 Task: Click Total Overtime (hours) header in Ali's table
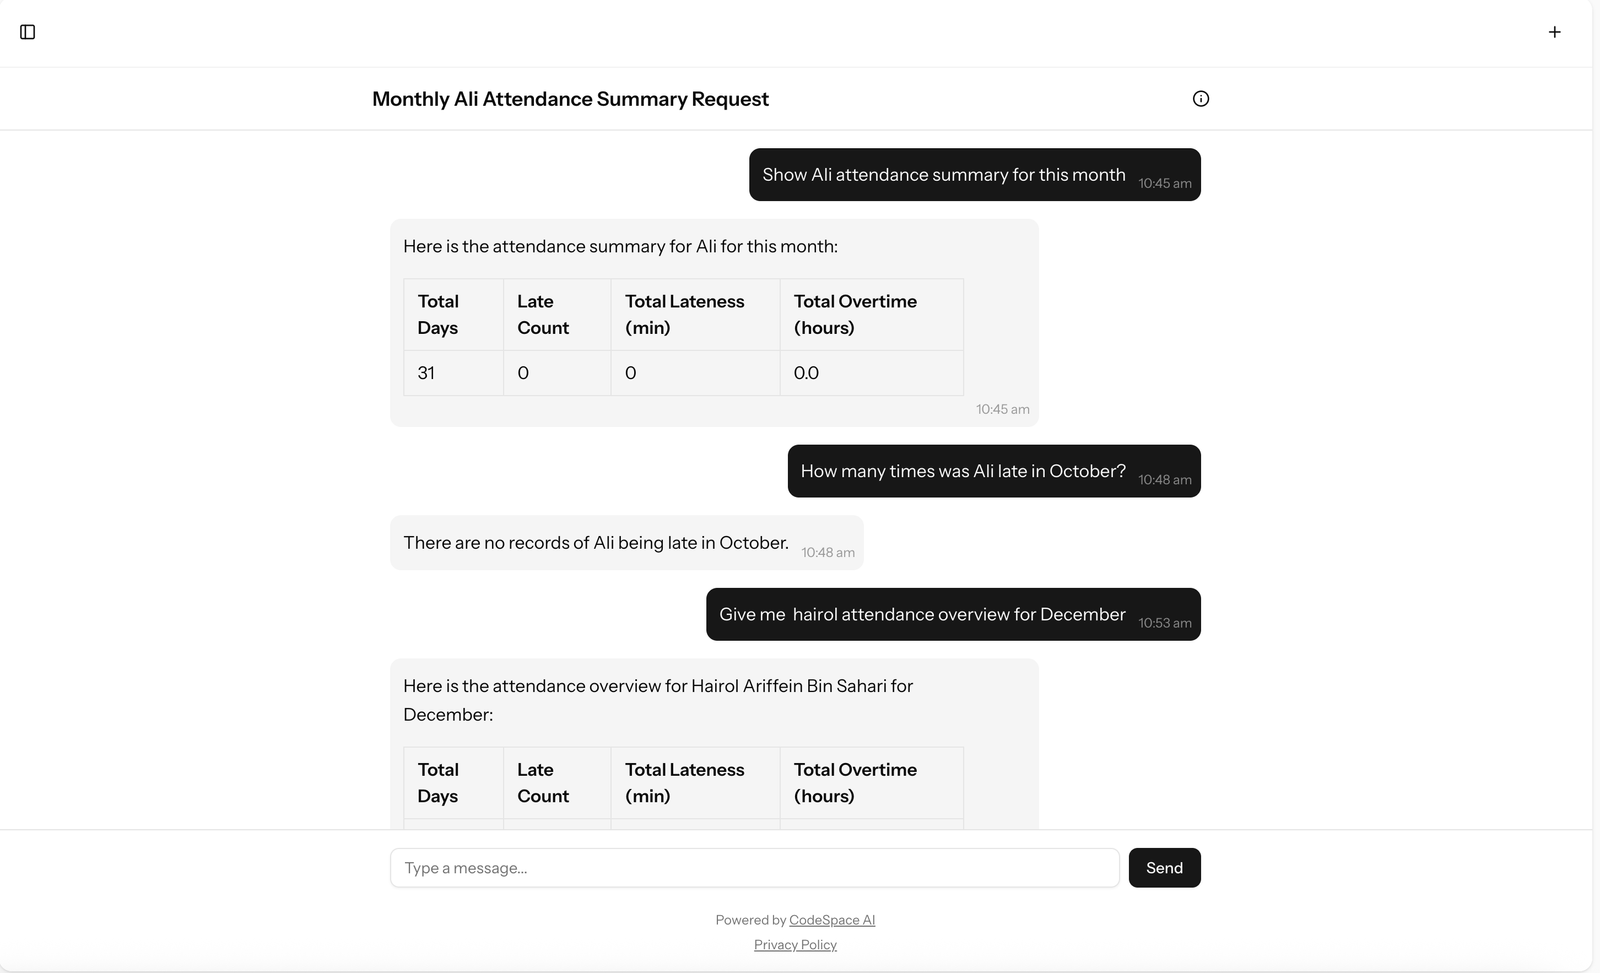coord(855,314)
